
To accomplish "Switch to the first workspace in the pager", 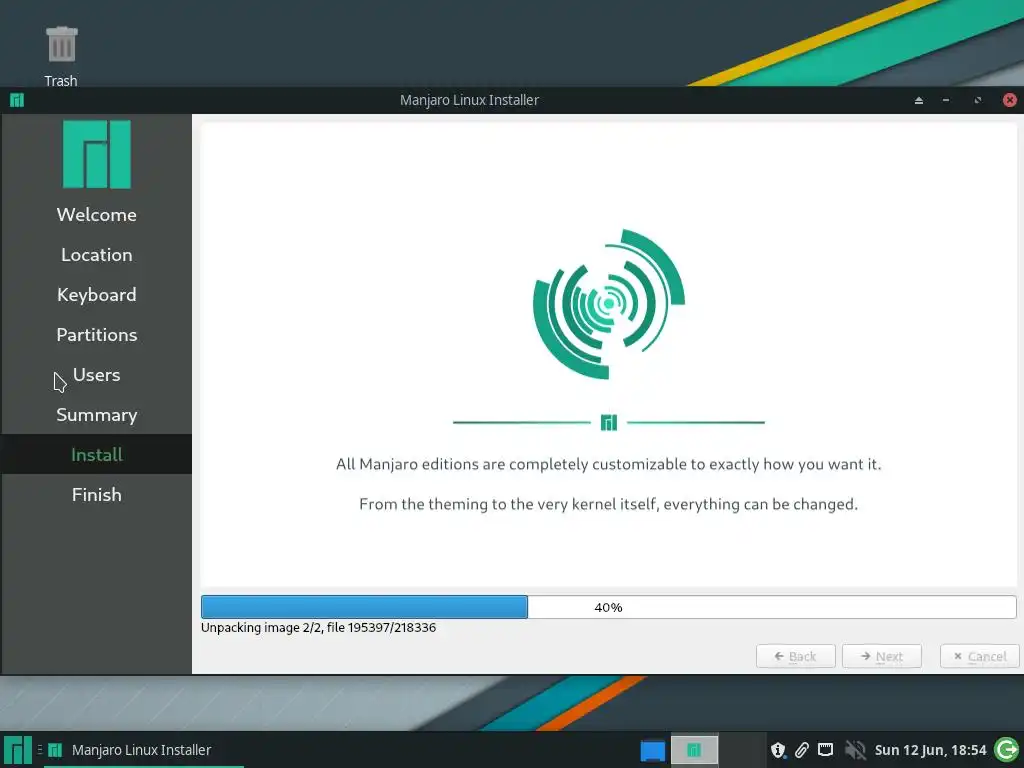I will tap(652, 750).
